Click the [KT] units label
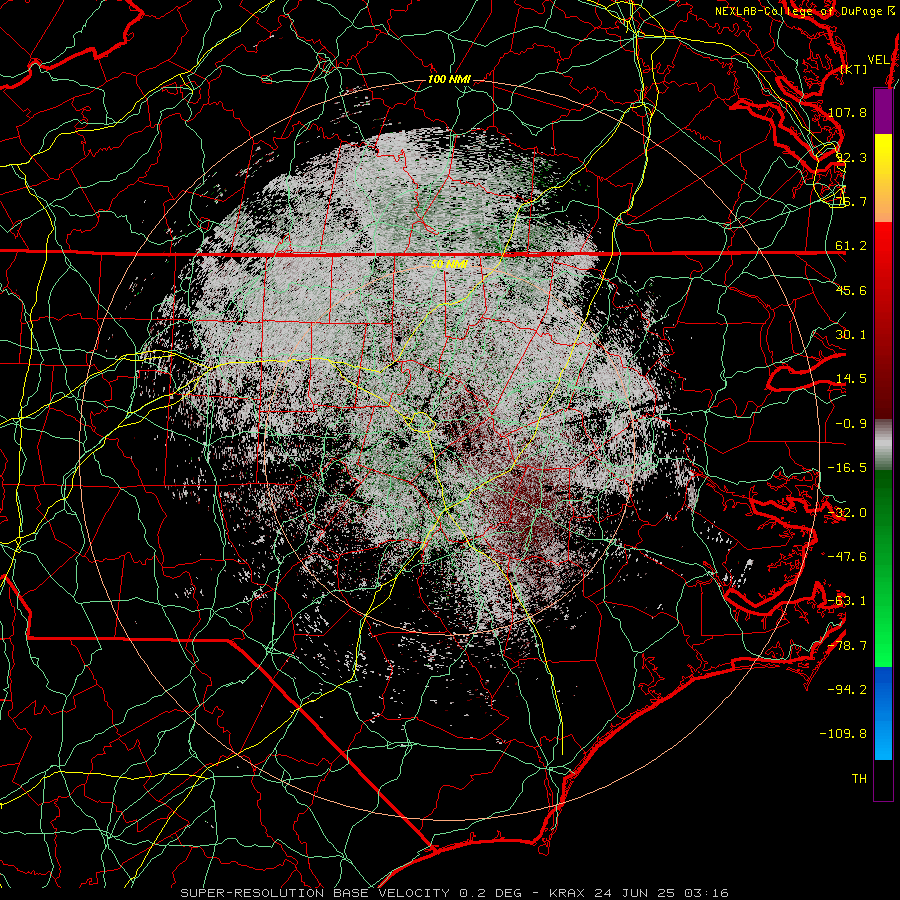The width and height of the screenshot is (900, 900). [854, 69]
